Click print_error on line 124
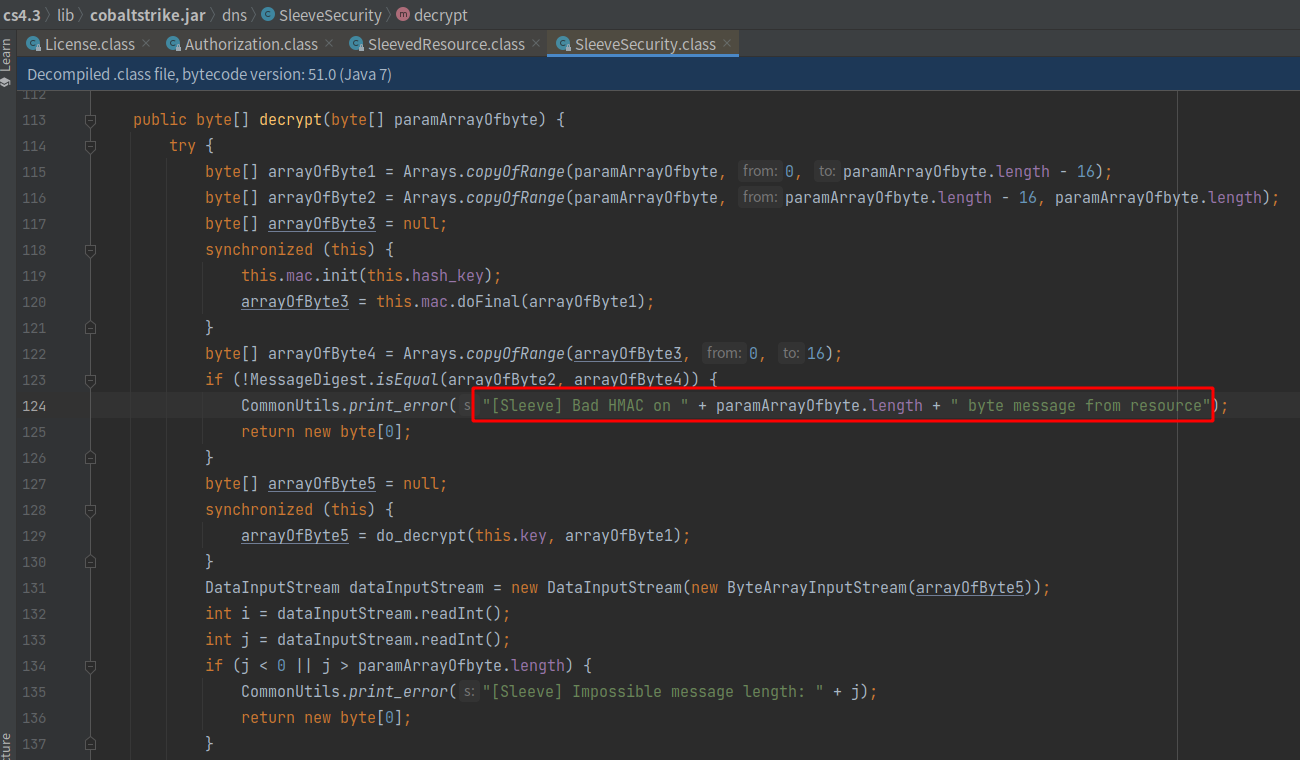This screenshot has height=760, width=1300. pos(398,406)
